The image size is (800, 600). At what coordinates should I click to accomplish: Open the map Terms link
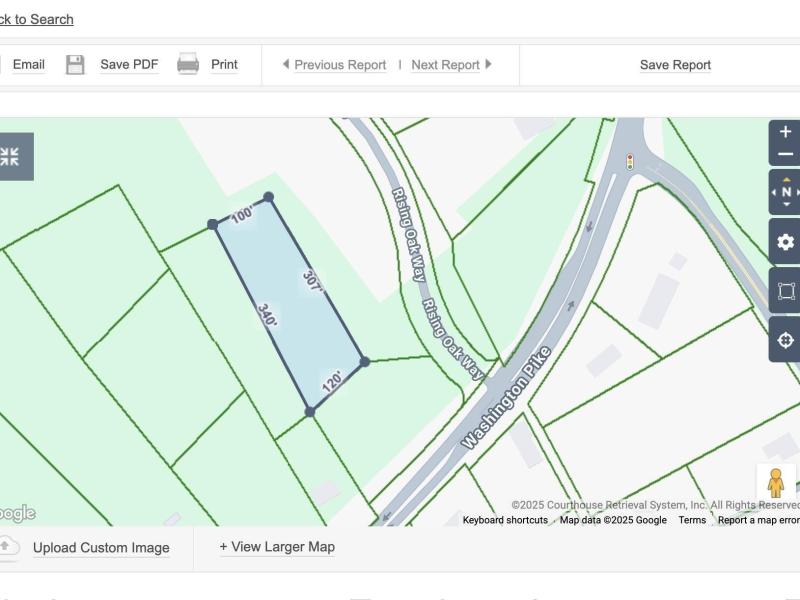point(692,520)
